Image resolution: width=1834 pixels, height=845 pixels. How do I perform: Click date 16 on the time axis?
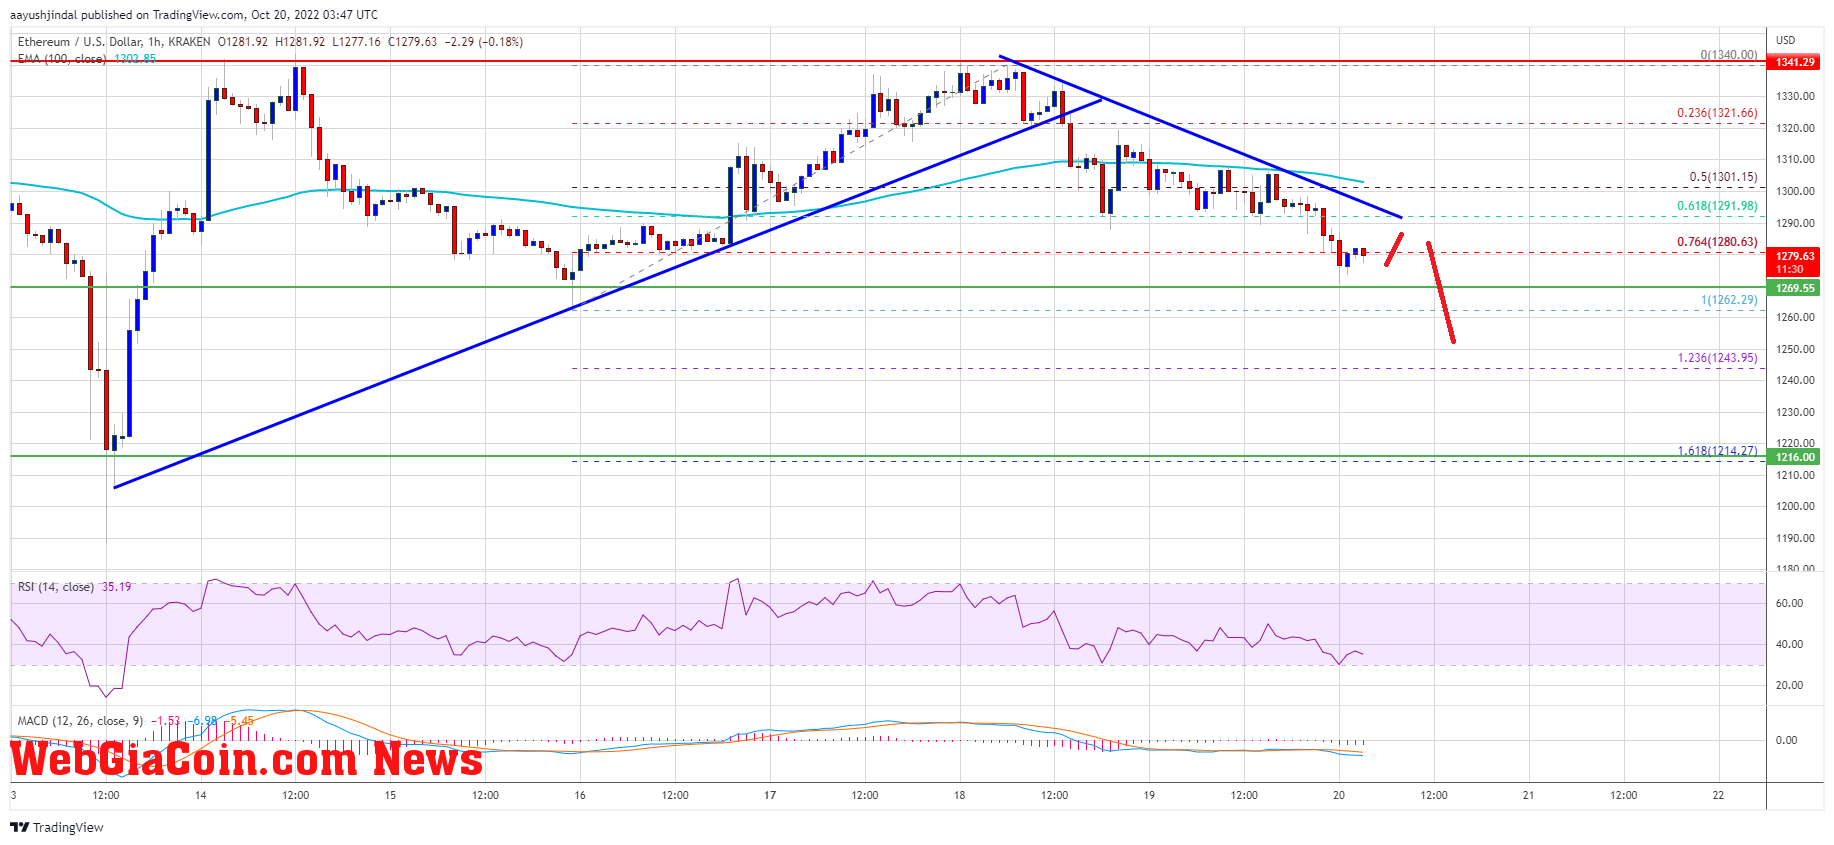580,796
